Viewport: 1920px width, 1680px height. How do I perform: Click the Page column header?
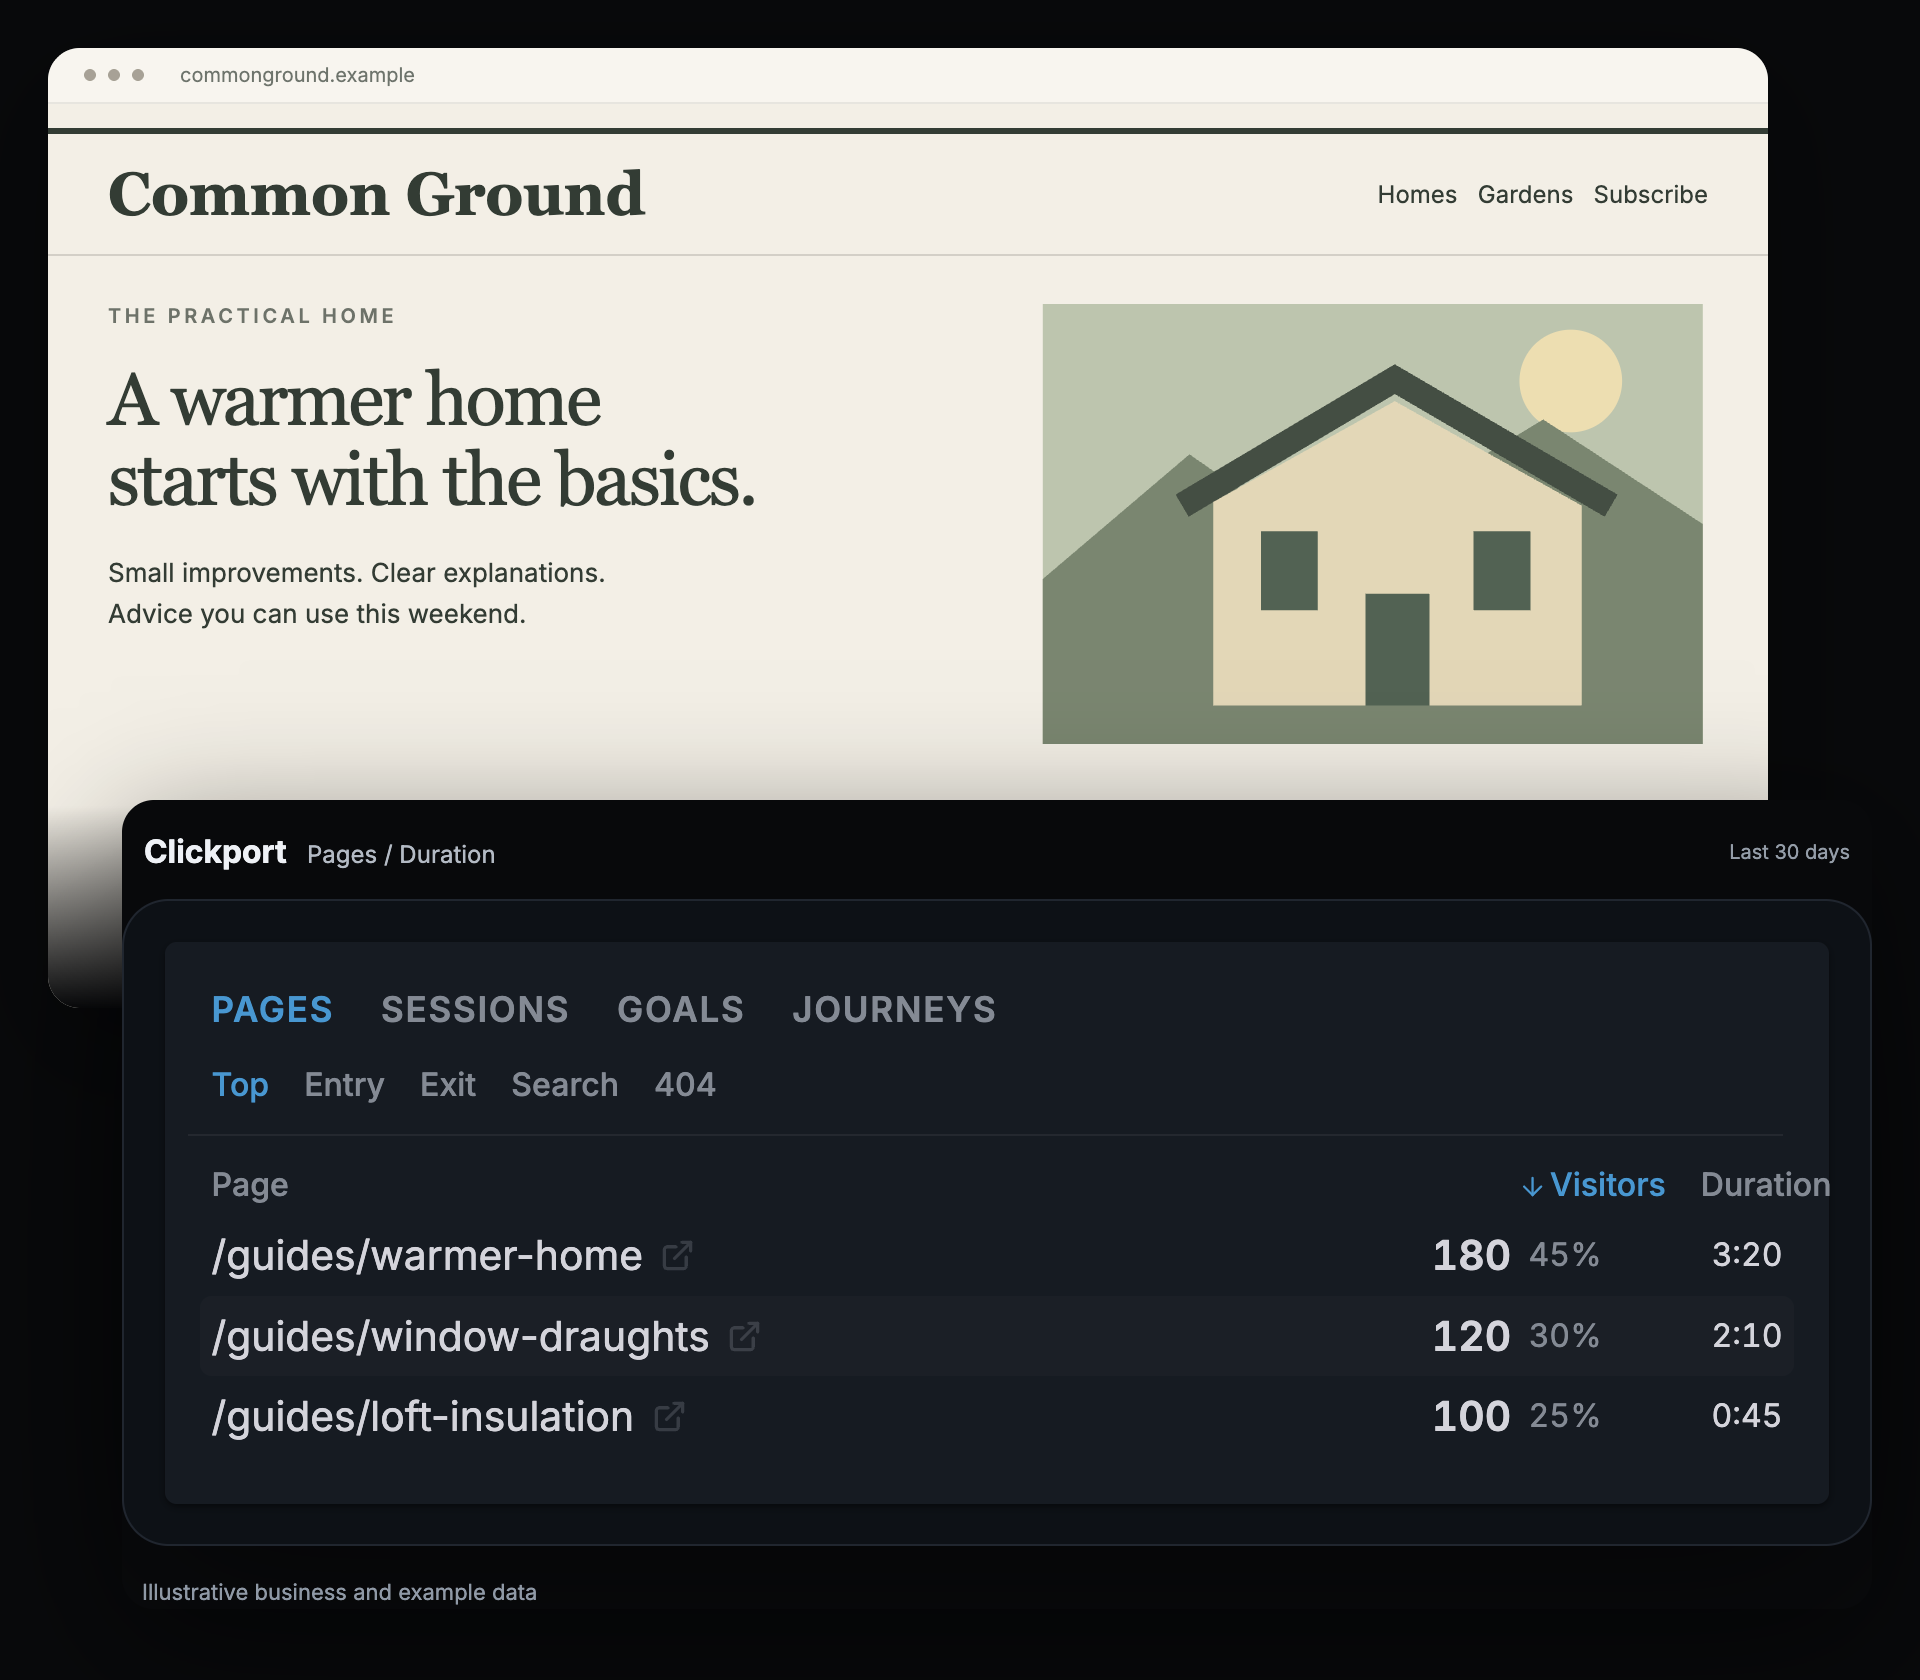click(x=250, y=1185)
